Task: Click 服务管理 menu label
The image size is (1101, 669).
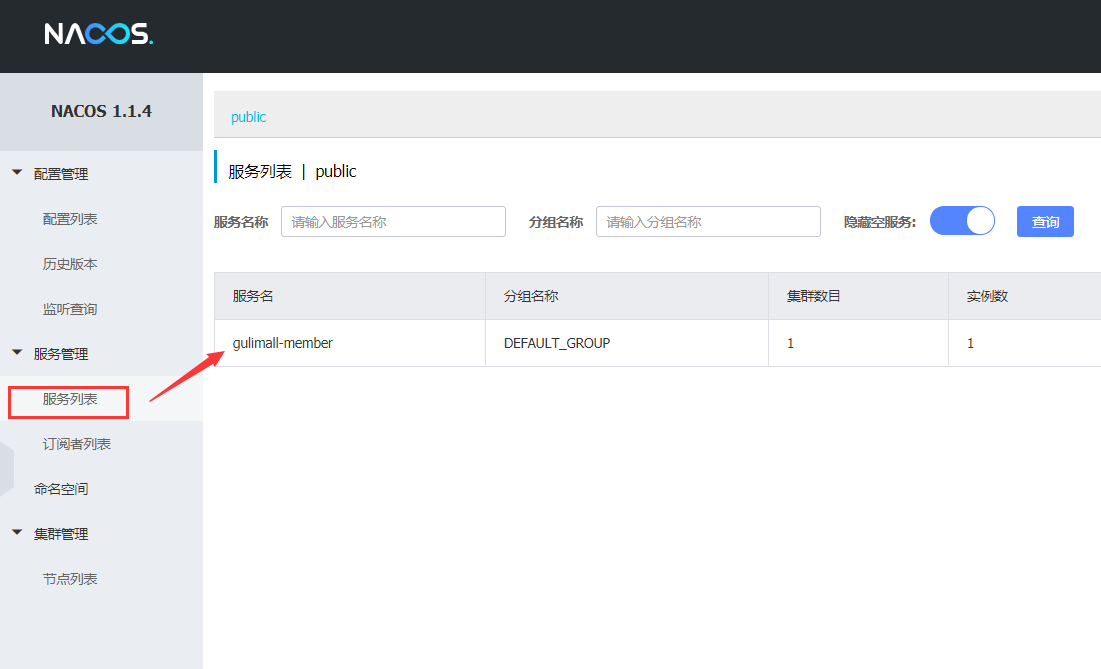Action: pos(61,354)
